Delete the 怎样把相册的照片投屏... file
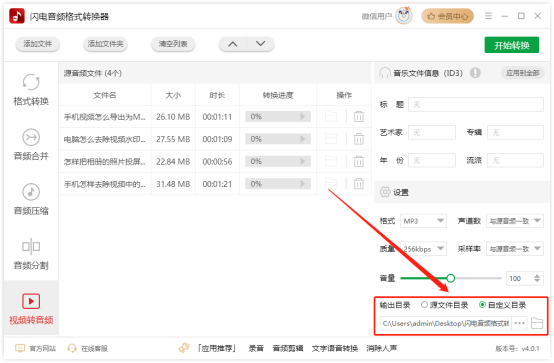 (x=359, y=161)
